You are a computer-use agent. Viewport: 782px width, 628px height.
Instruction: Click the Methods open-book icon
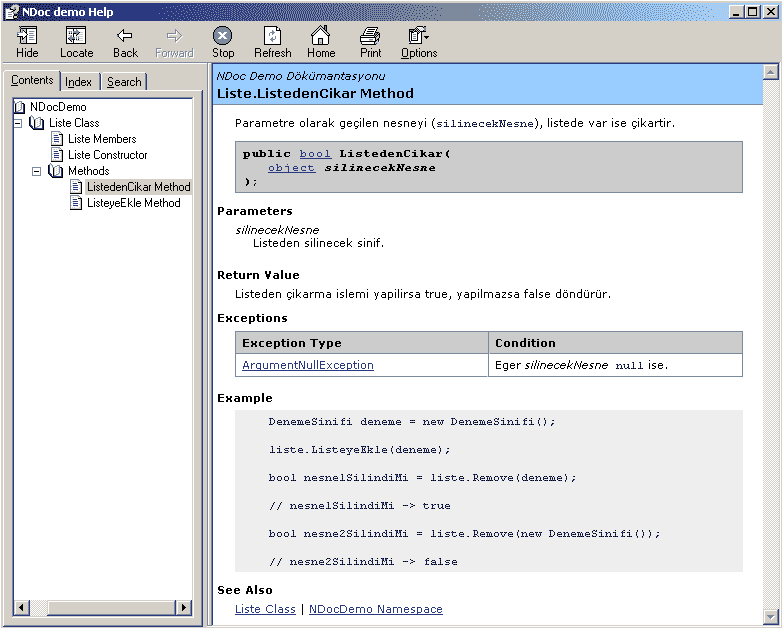55,171
